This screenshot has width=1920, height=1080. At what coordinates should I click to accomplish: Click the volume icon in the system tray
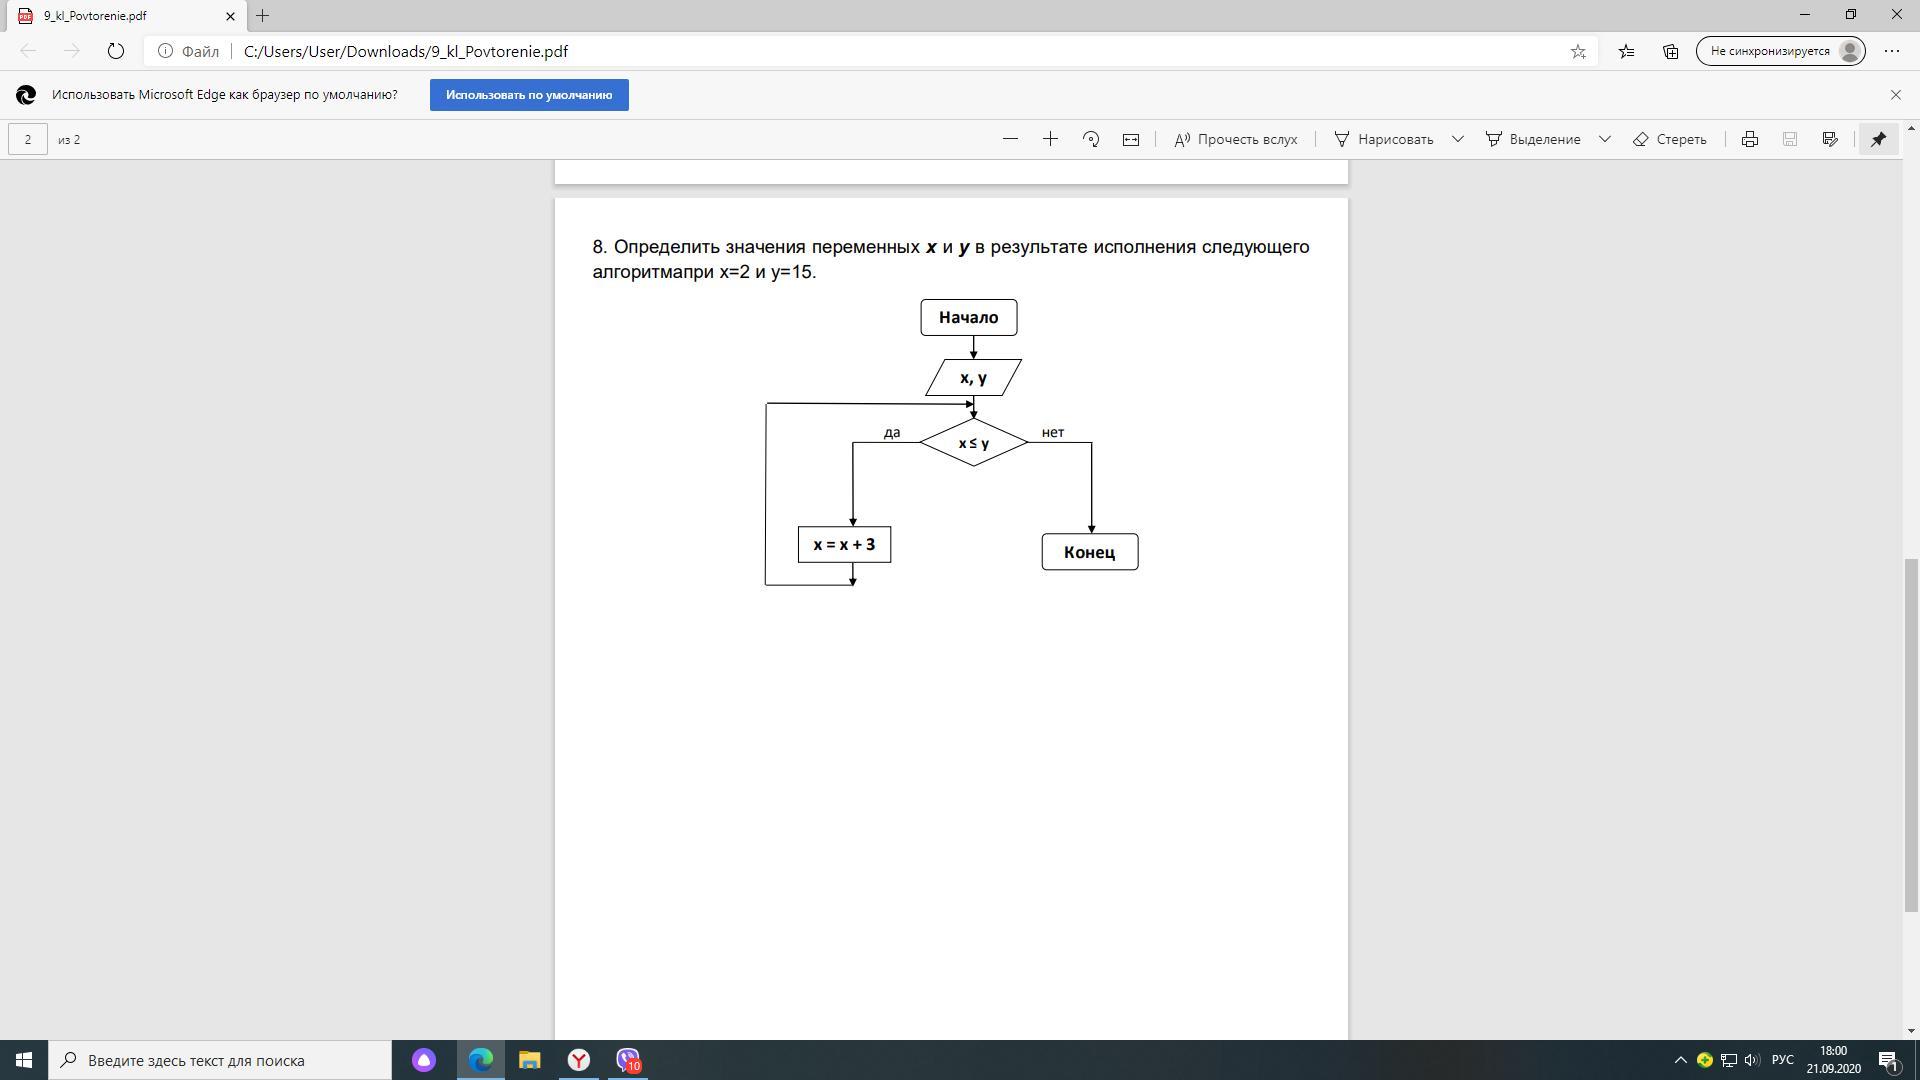[x=1751, y=1060]
